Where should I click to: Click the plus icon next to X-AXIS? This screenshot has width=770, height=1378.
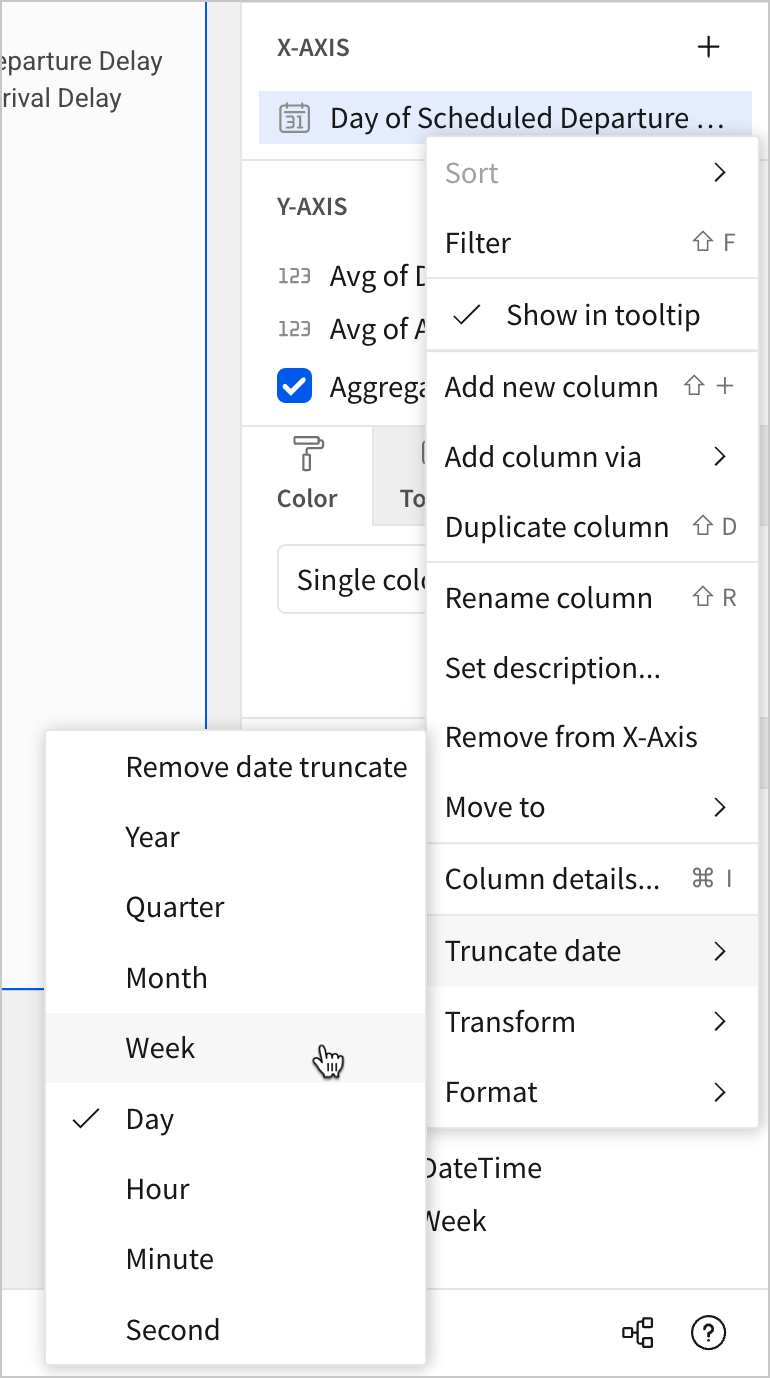pyautogui.click(x=708, y=47)
